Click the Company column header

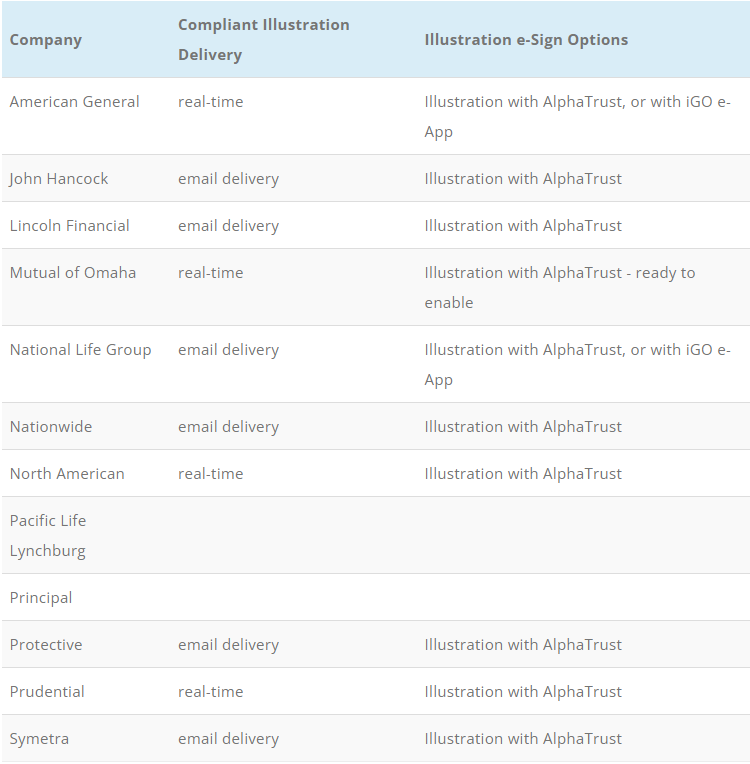(46, 40)
